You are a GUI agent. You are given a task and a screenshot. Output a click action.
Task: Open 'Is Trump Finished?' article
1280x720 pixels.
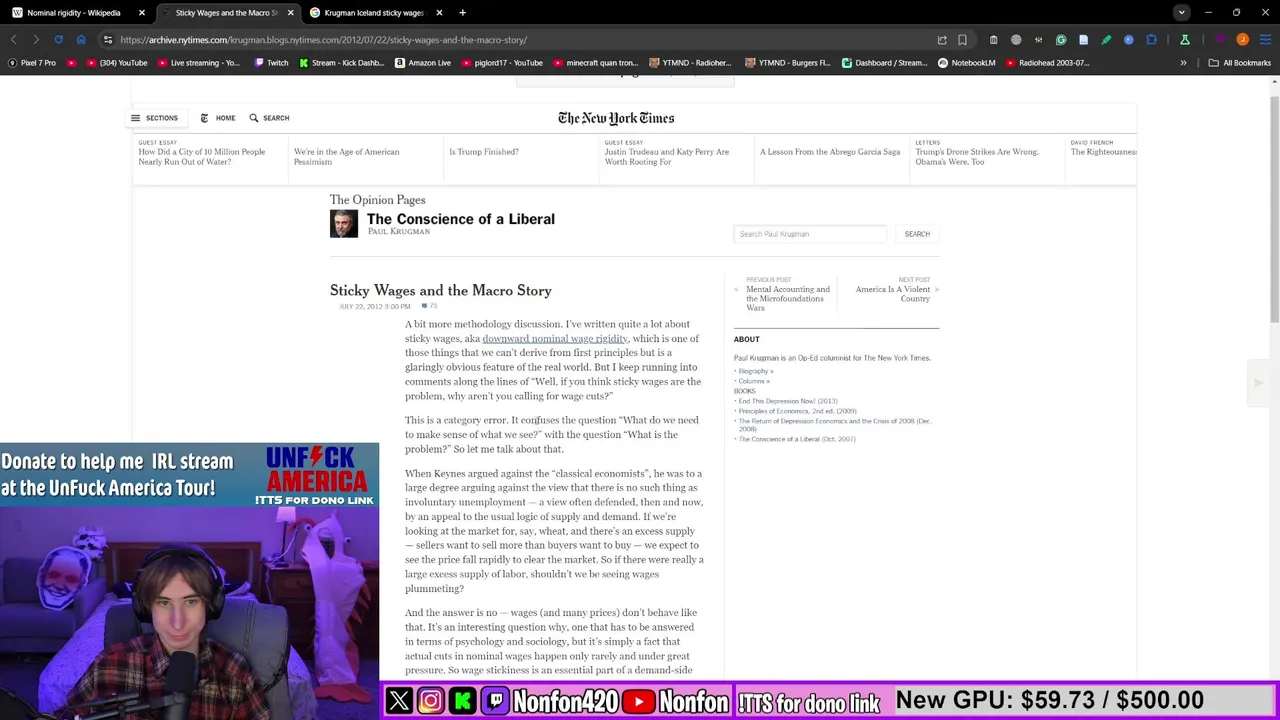pyautogui.click(x=484, y=152)
